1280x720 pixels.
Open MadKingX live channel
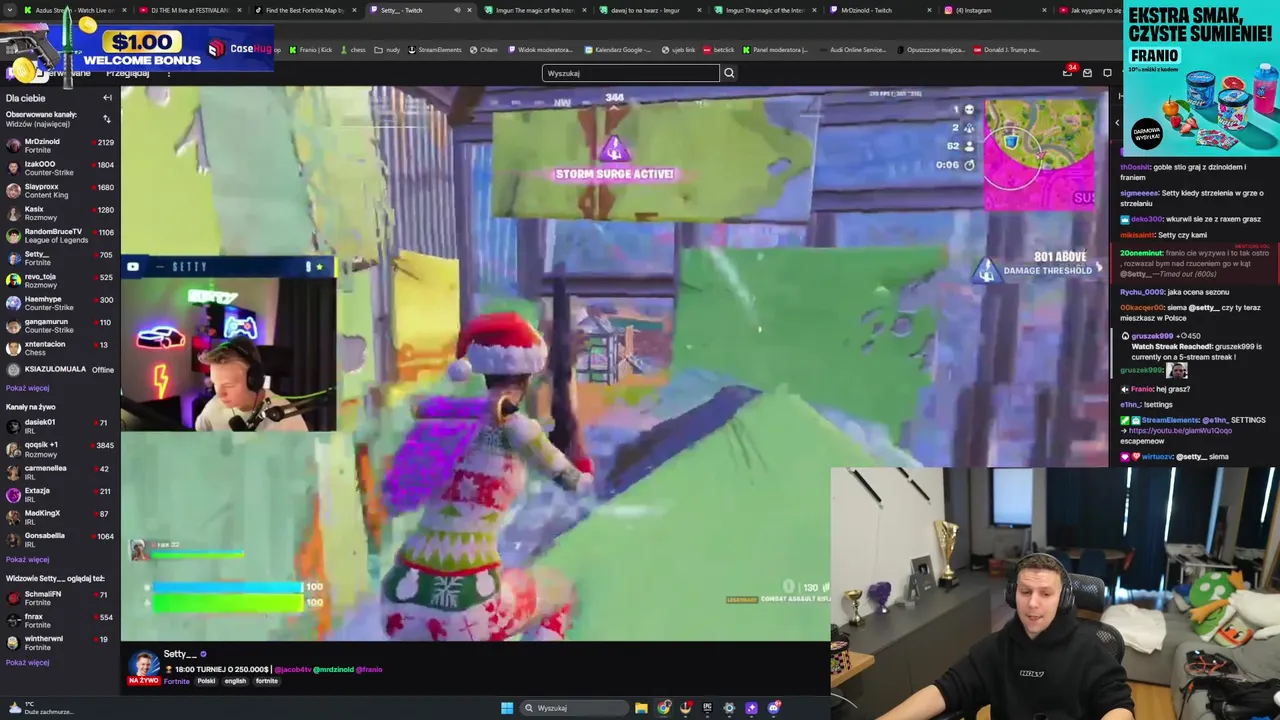[x=60, y=517]
